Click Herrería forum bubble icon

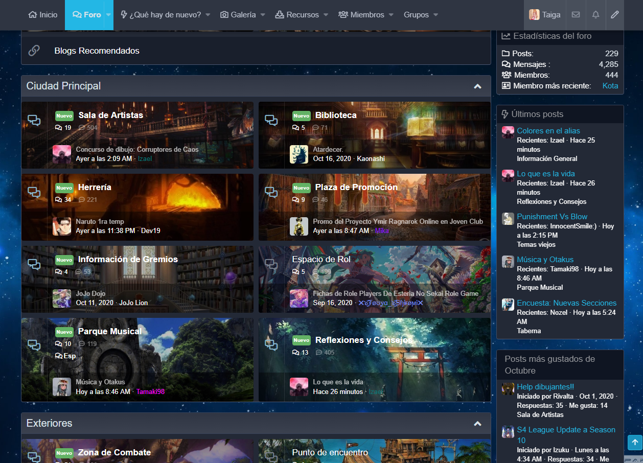click(34, 192)
